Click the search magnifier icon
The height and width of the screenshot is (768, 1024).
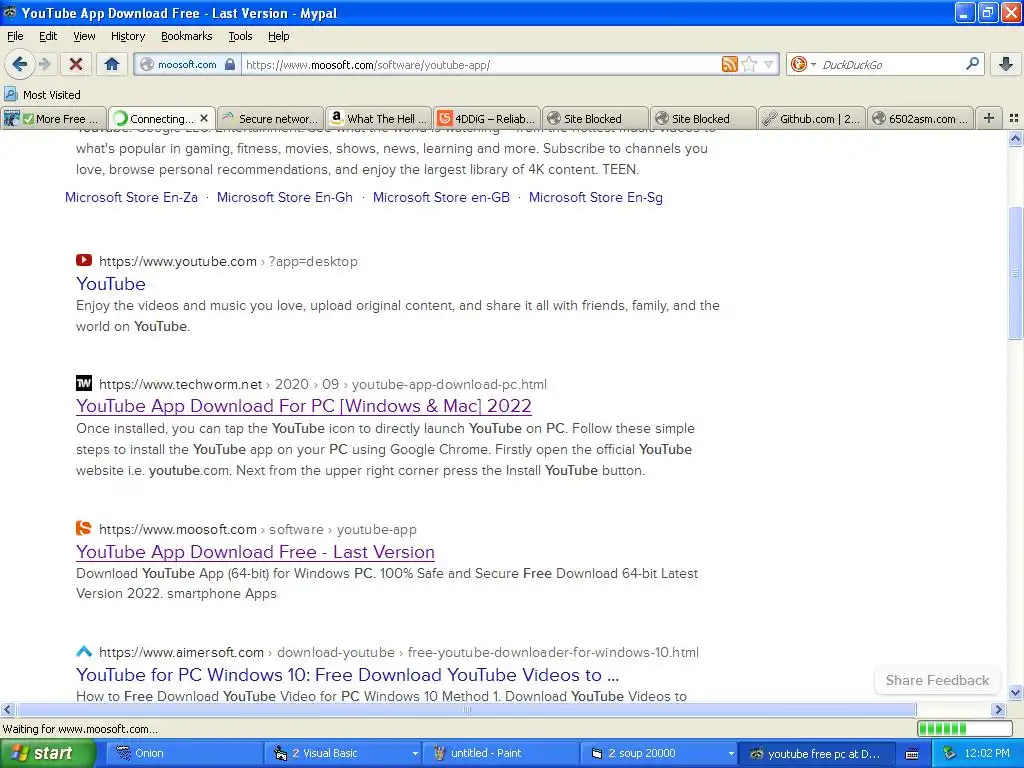click(972, 63)
